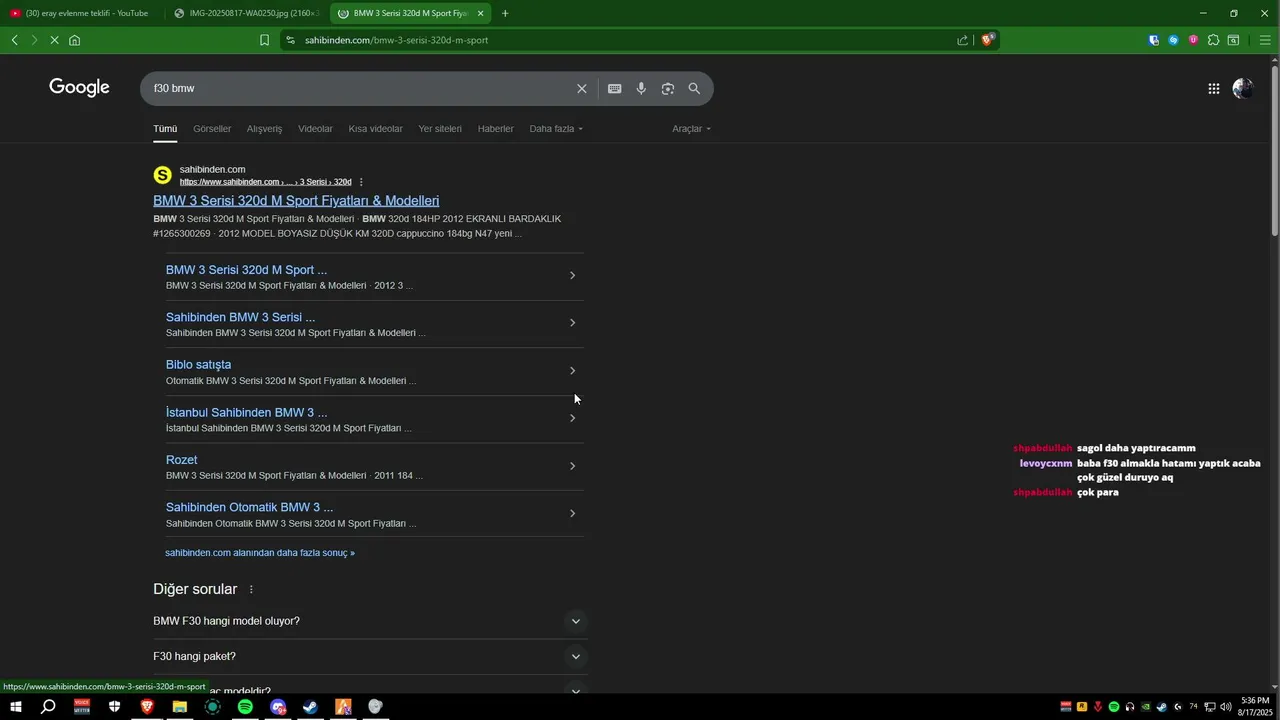Viewport: 1280px width, 720px height.
Task: Open Windows taskbar search
Action: [48, 707]
